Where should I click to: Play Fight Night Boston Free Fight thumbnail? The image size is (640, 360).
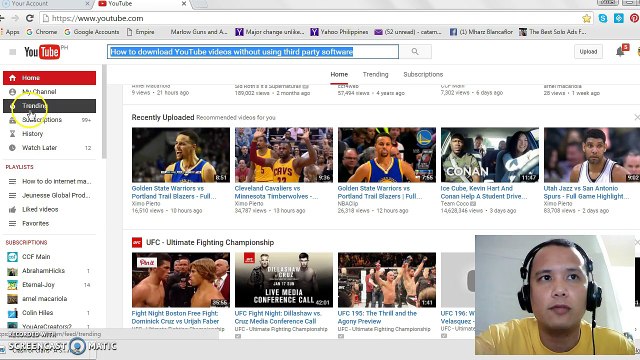pyautogui.click(x=181, y=280)
